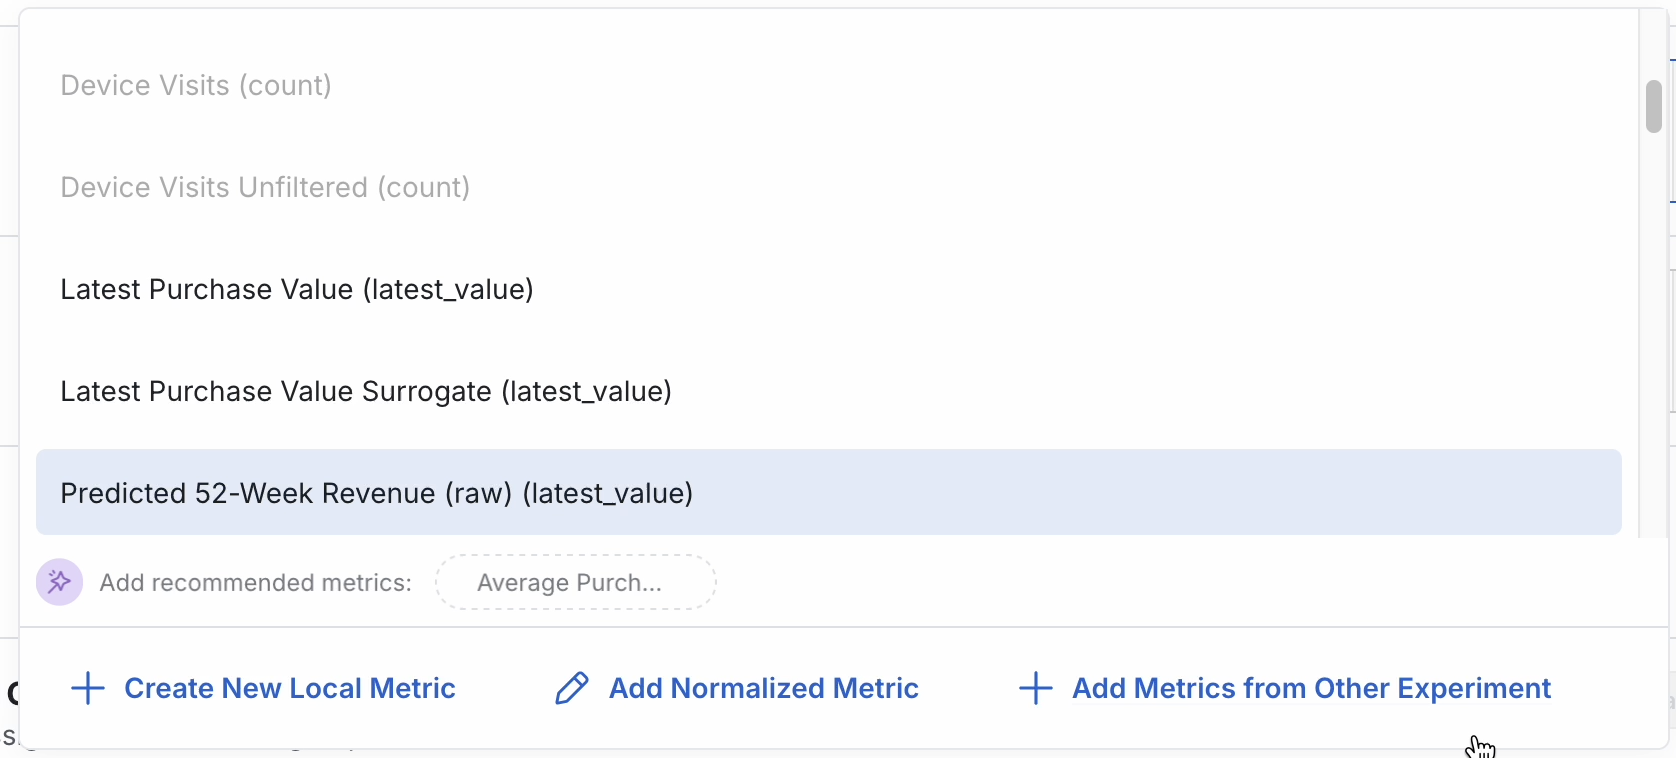Open Create New Local Metric link
1676x758 pixels.
coord(289,688)
